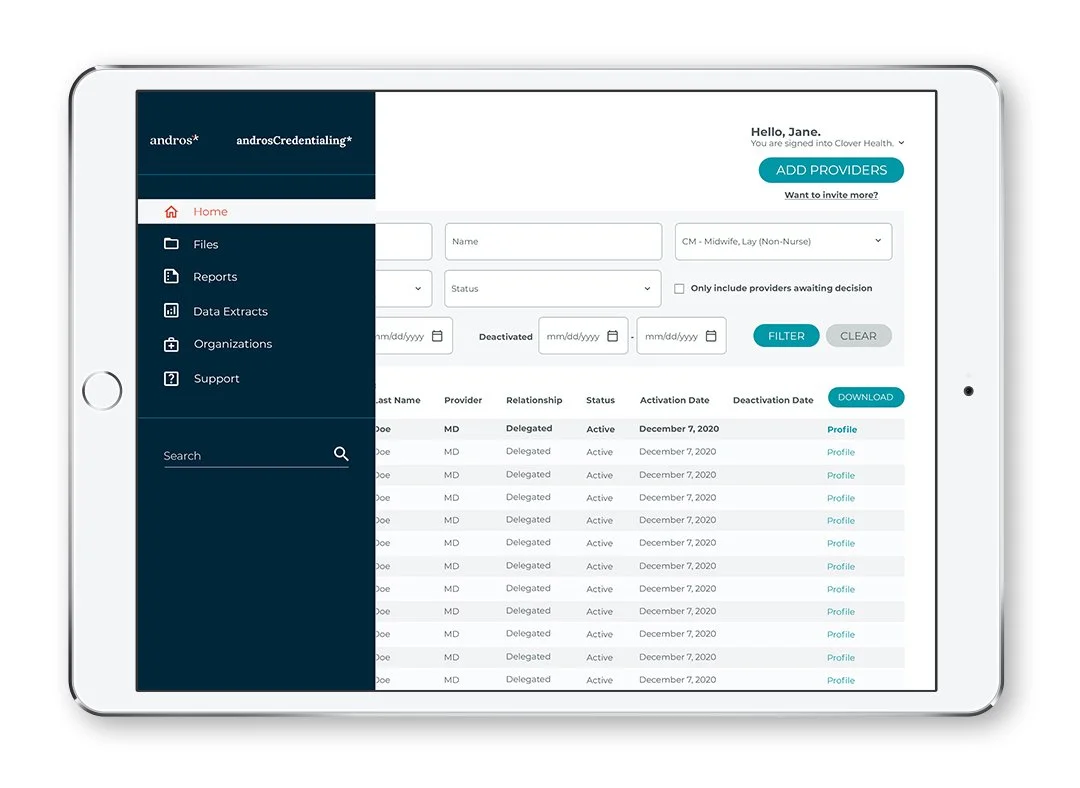Viewport: 1080px width, 788px height.
Task: Open the Want to invite more link
Action: tap(831, 195)
